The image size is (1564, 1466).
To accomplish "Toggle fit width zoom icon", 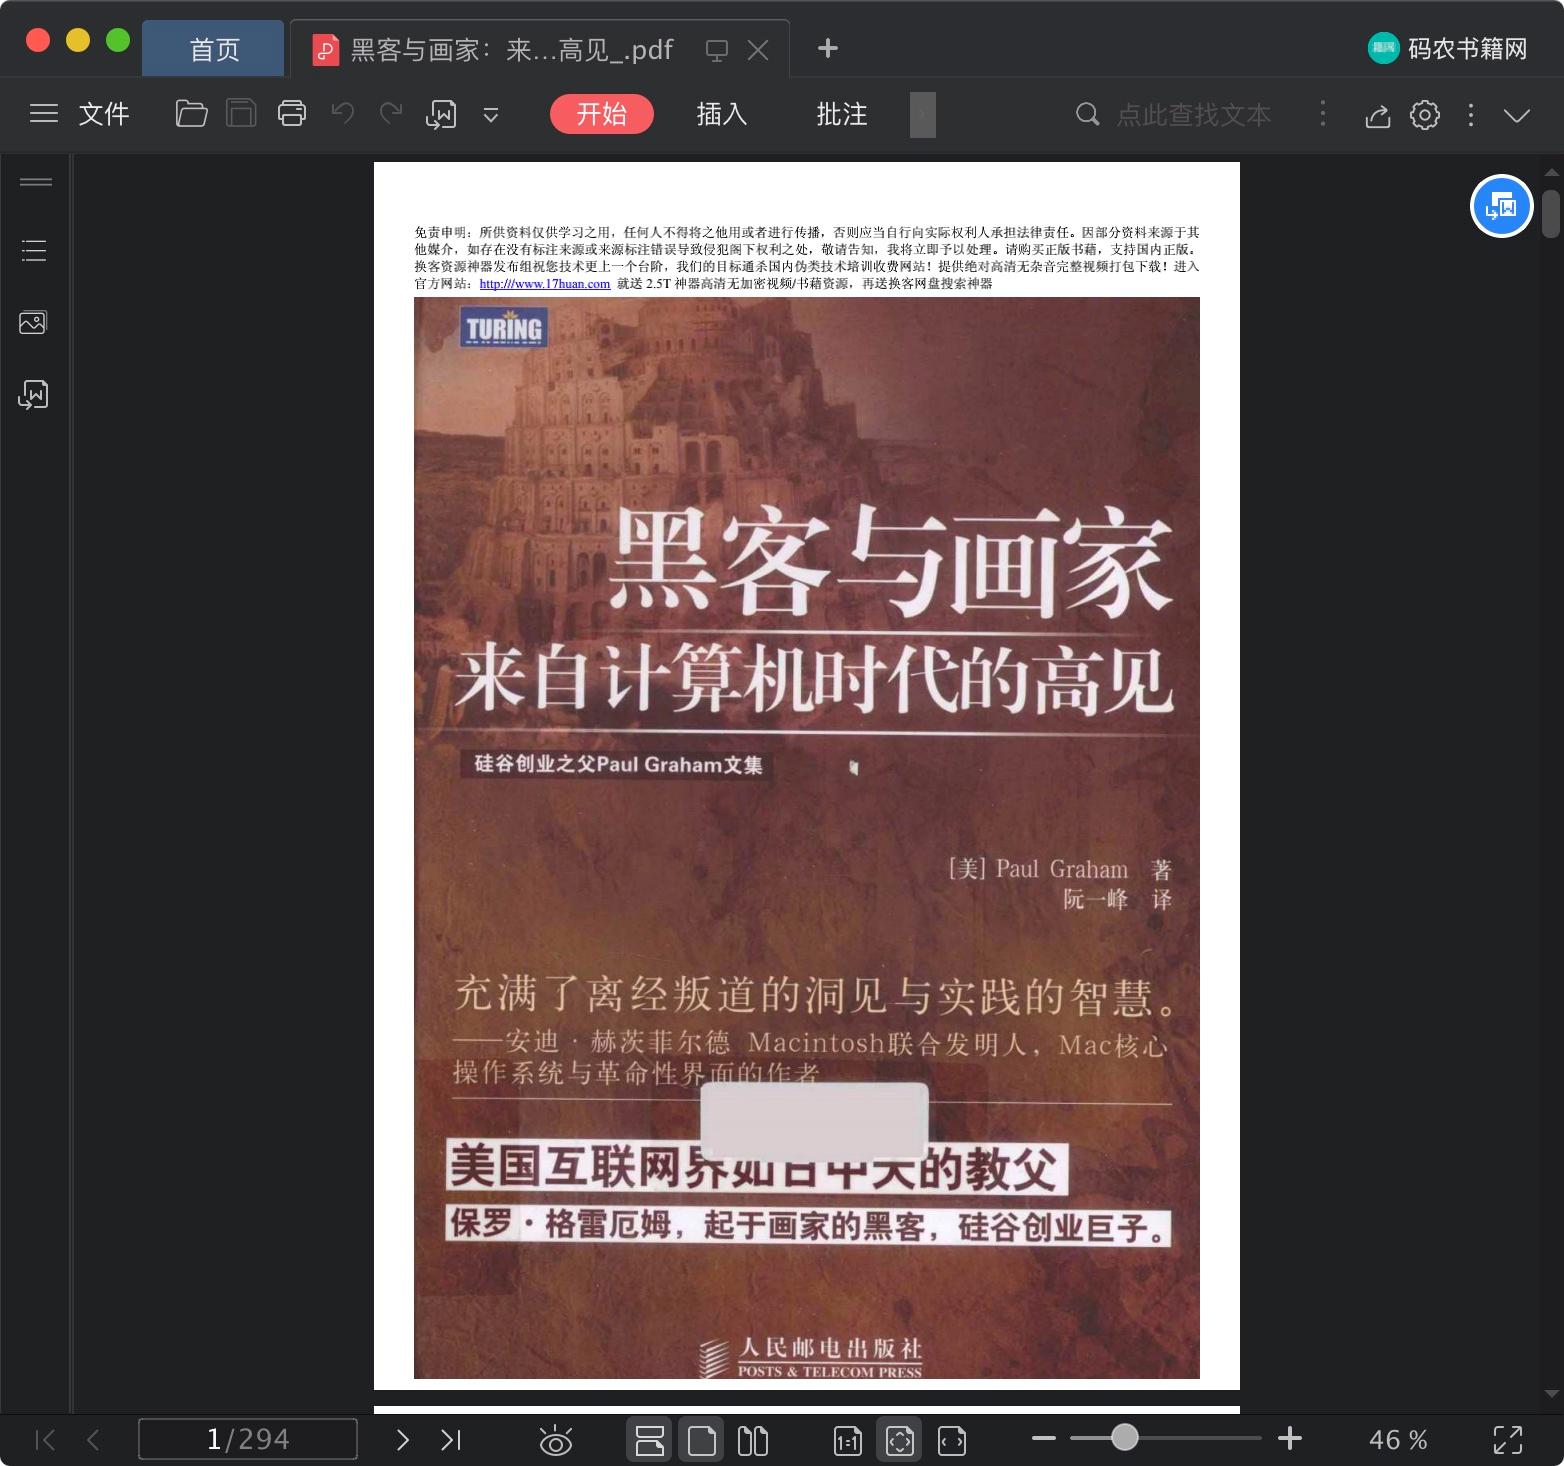I will click(952, 1440).
